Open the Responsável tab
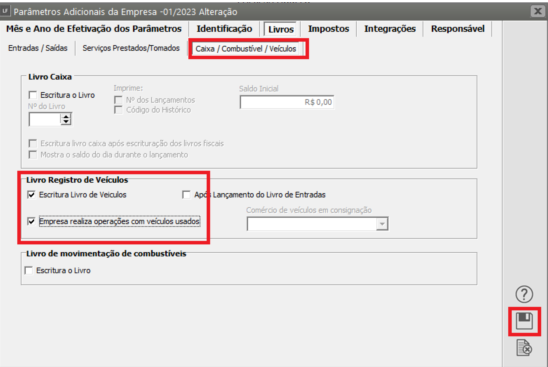Viewport: 548px width, 367px height. 457,29
